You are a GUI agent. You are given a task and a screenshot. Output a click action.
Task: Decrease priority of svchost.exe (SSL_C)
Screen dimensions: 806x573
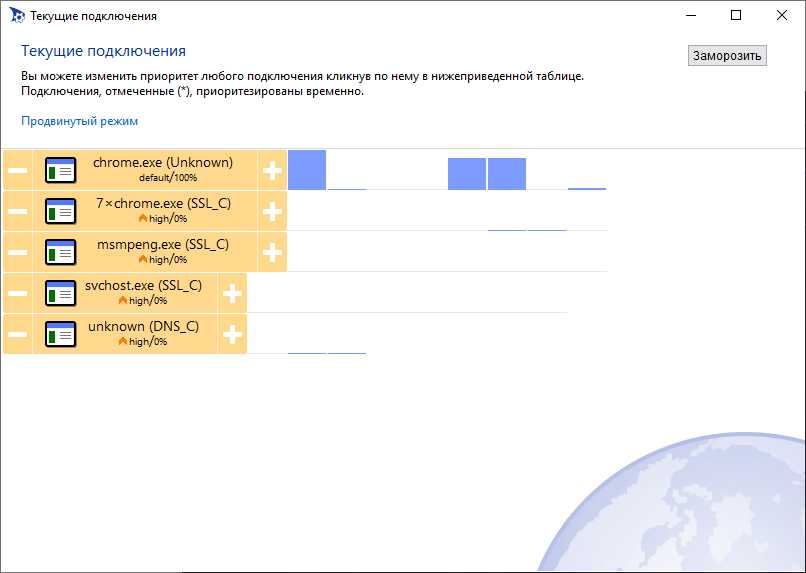tap(17, 293)
